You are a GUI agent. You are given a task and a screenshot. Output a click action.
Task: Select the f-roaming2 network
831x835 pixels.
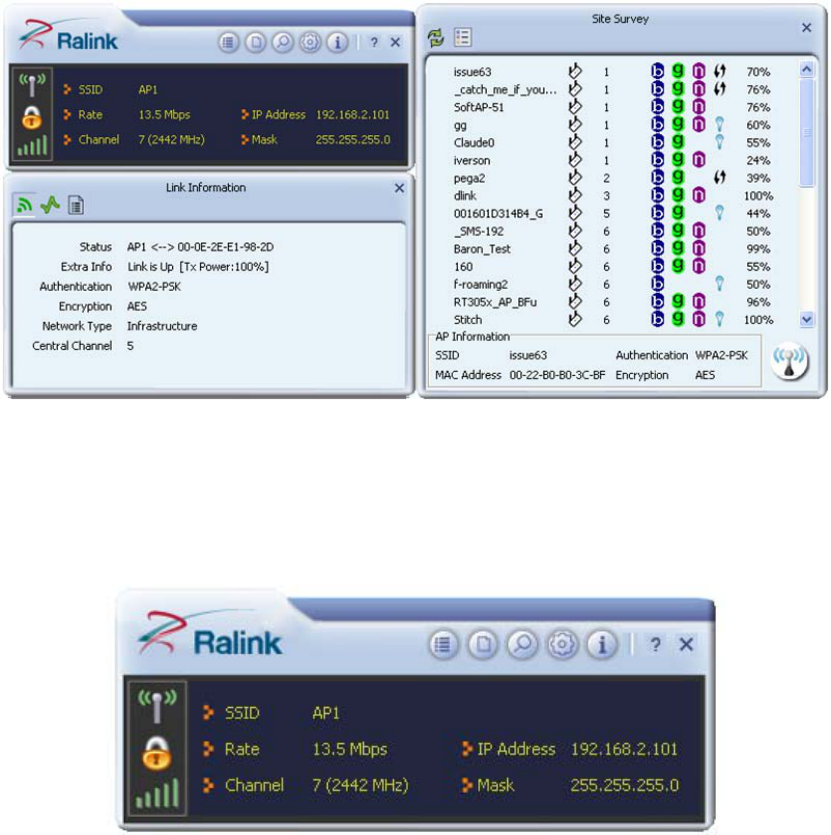[x=612, y=284]
